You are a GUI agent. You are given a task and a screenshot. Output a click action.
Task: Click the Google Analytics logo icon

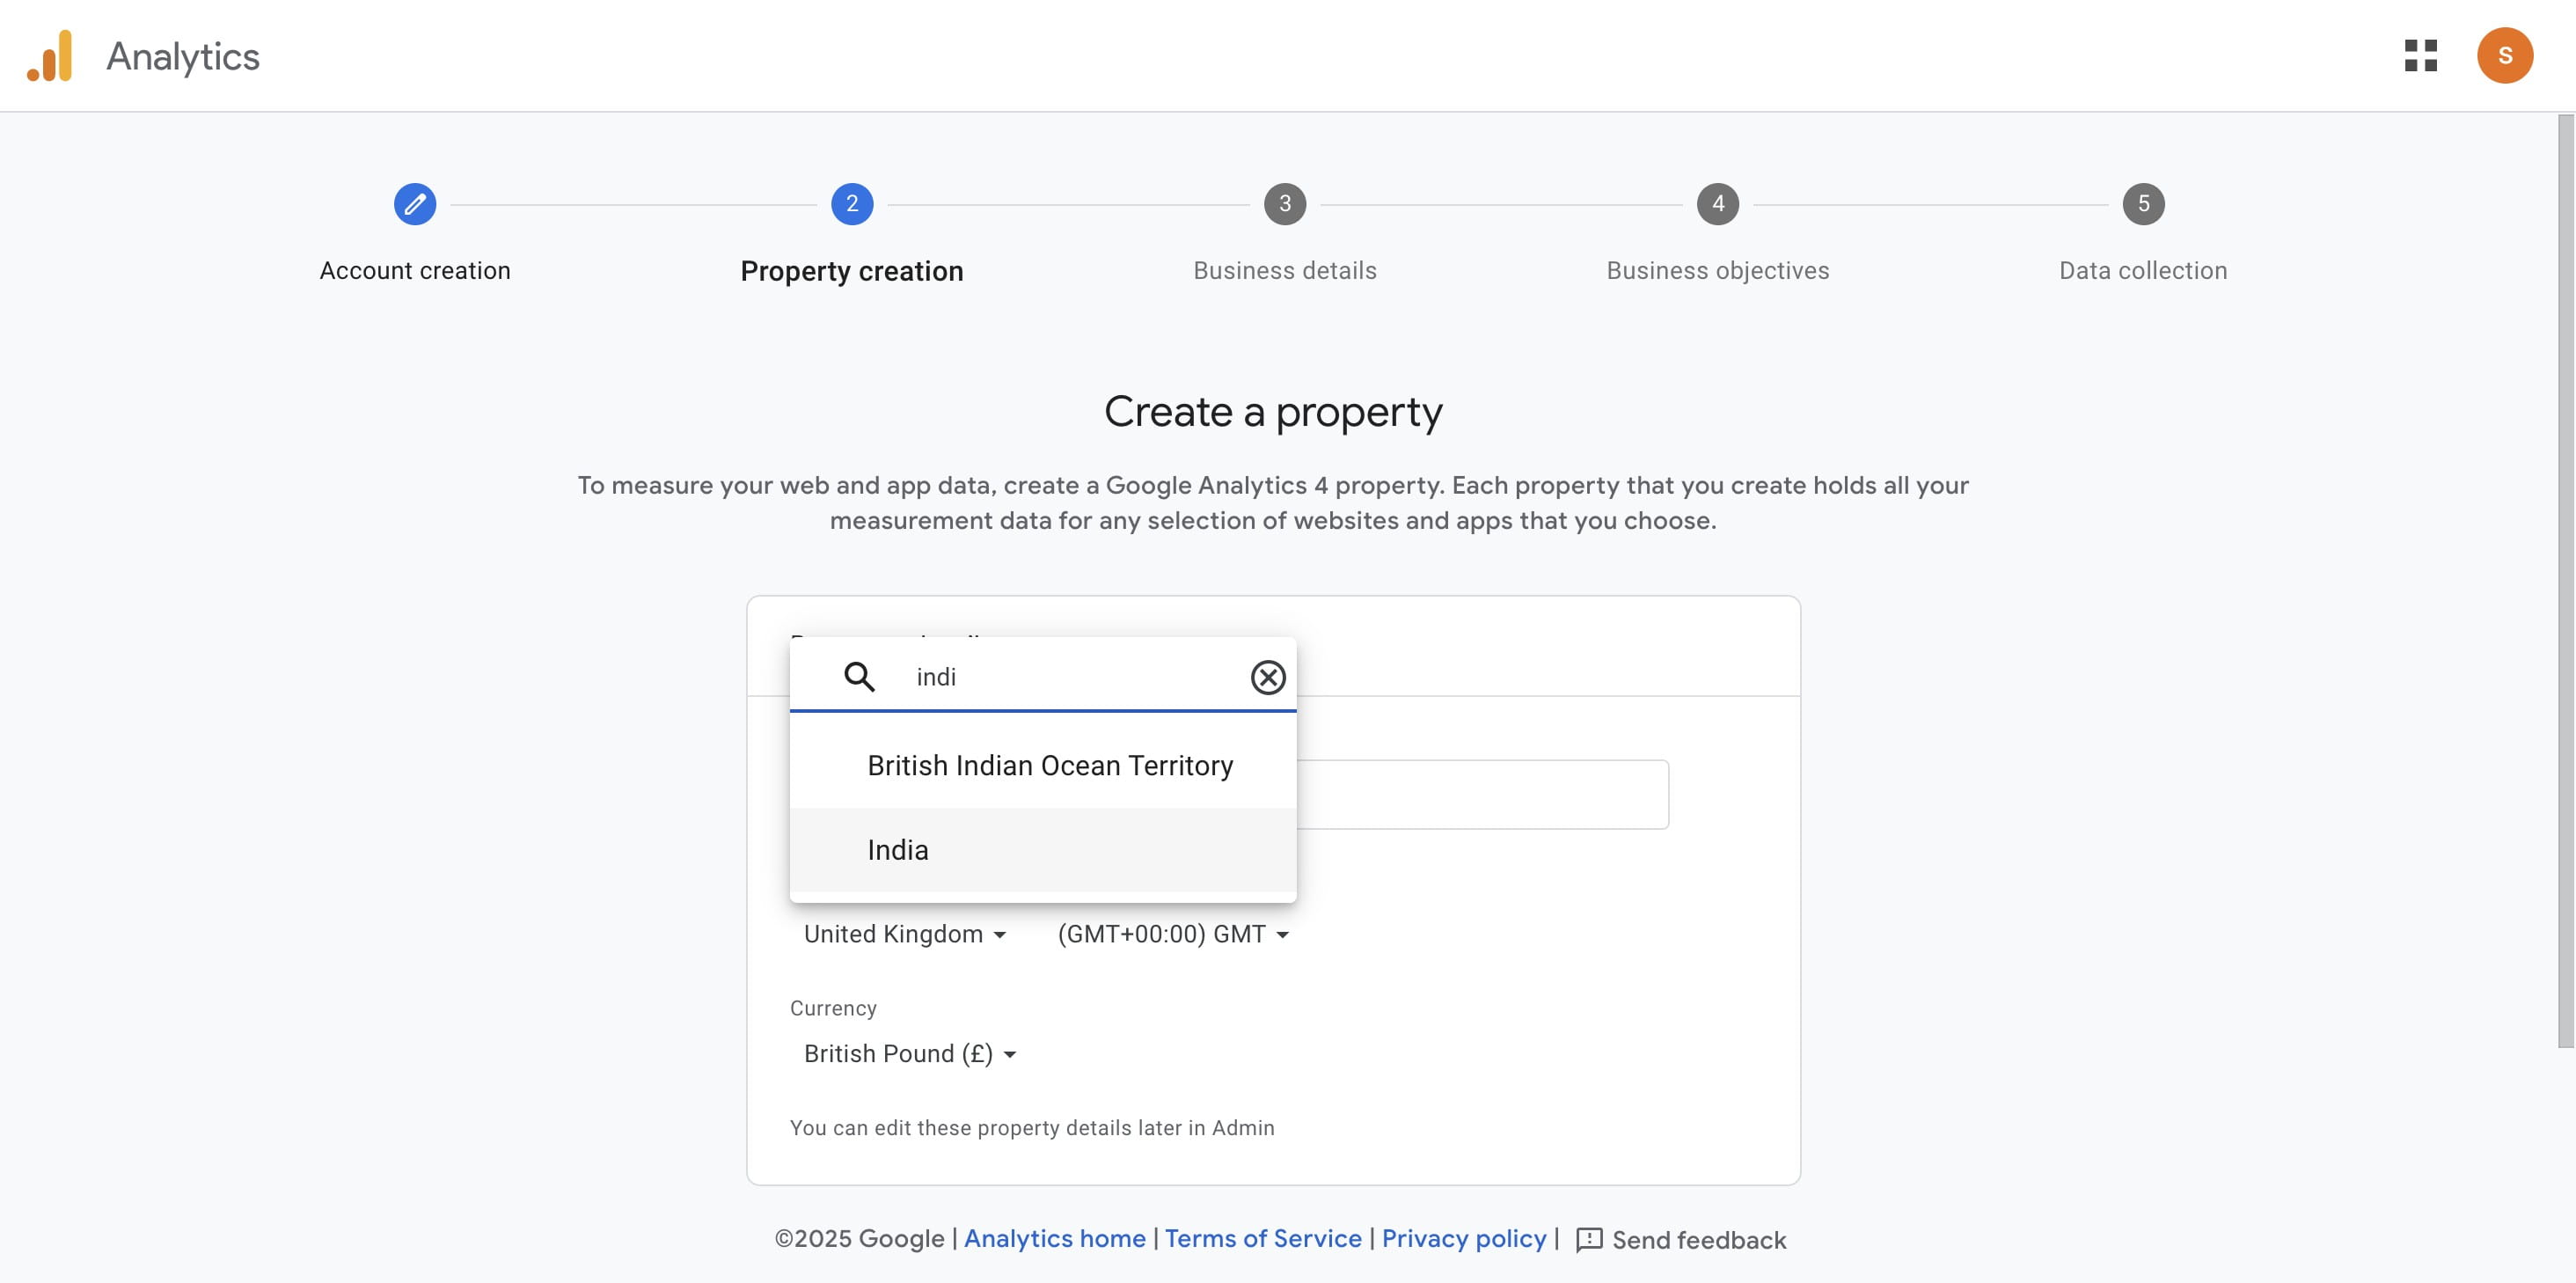50,56
